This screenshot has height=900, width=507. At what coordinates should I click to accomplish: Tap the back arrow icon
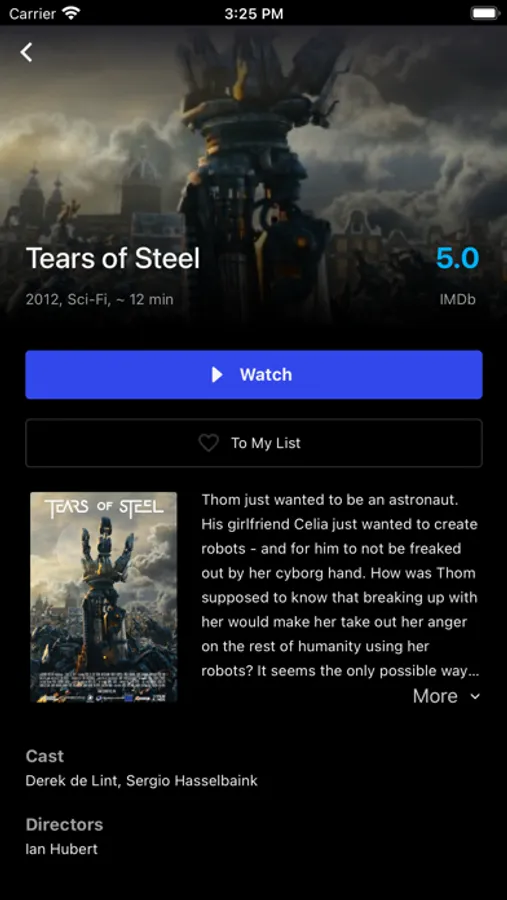click(26, 52)
